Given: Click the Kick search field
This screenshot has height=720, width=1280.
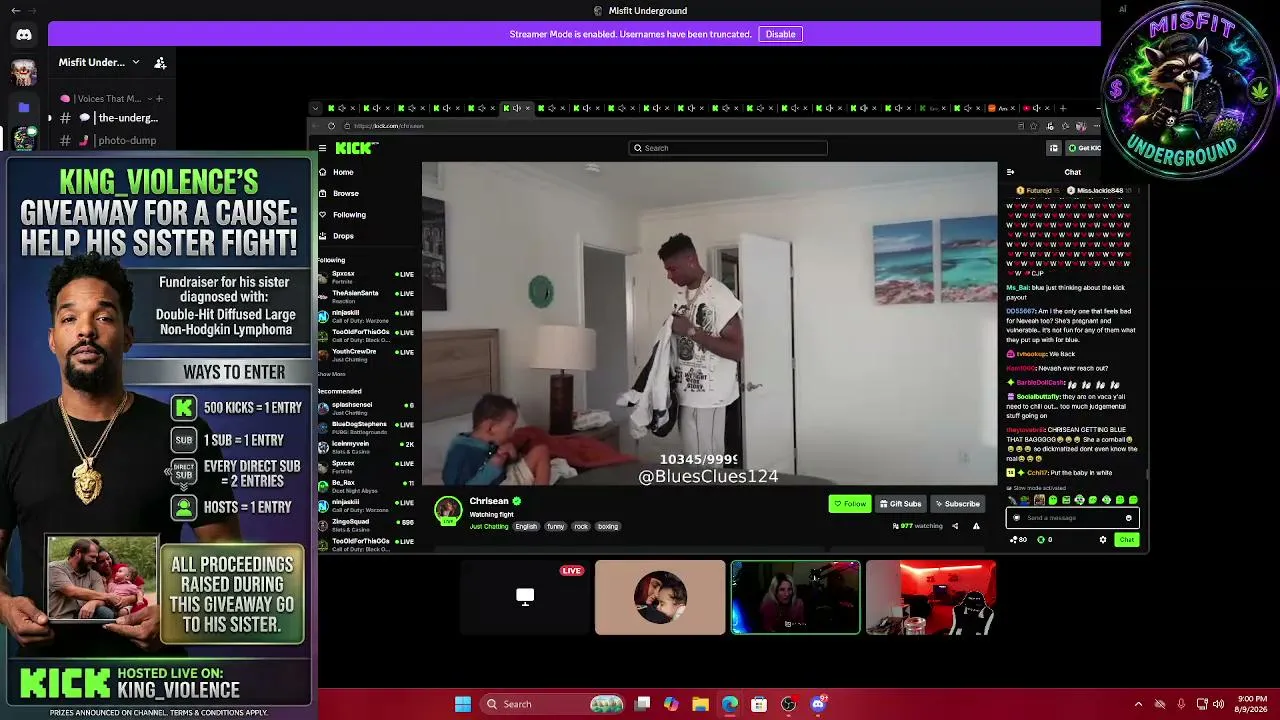Looking at the screenshot, I should tap(728, 148).
